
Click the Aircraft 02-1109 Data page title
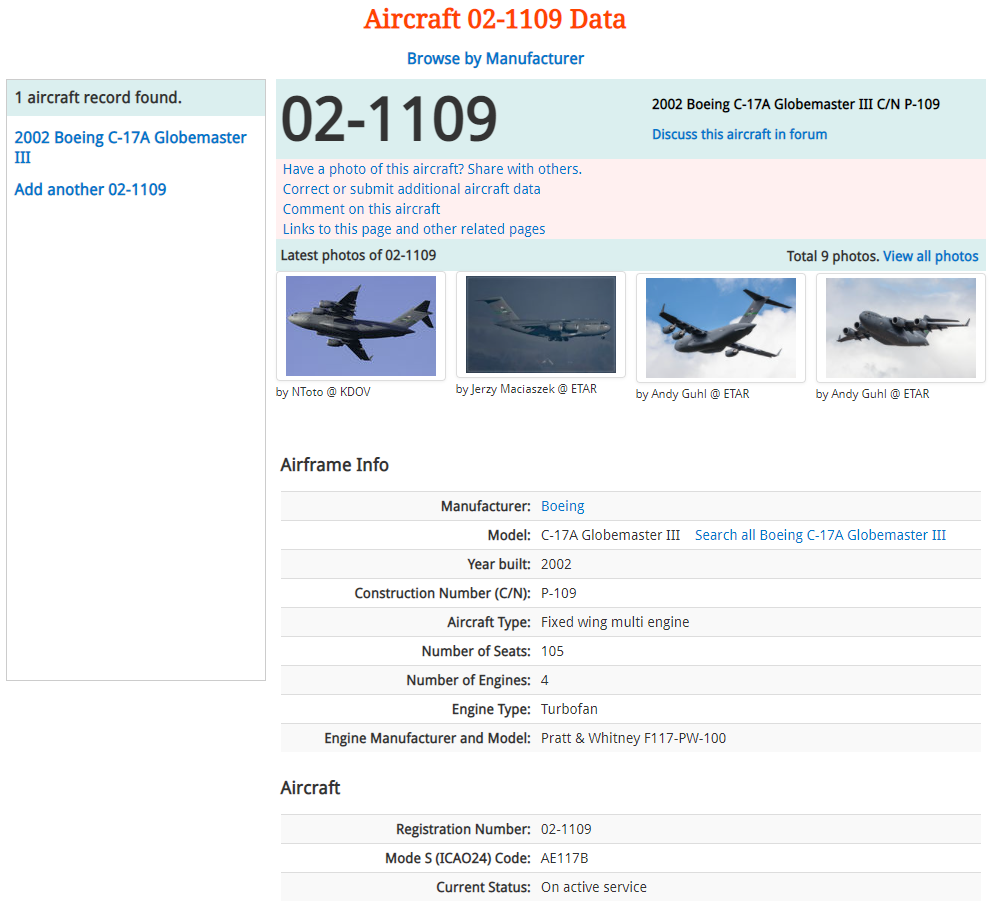(x=495, y=19)
